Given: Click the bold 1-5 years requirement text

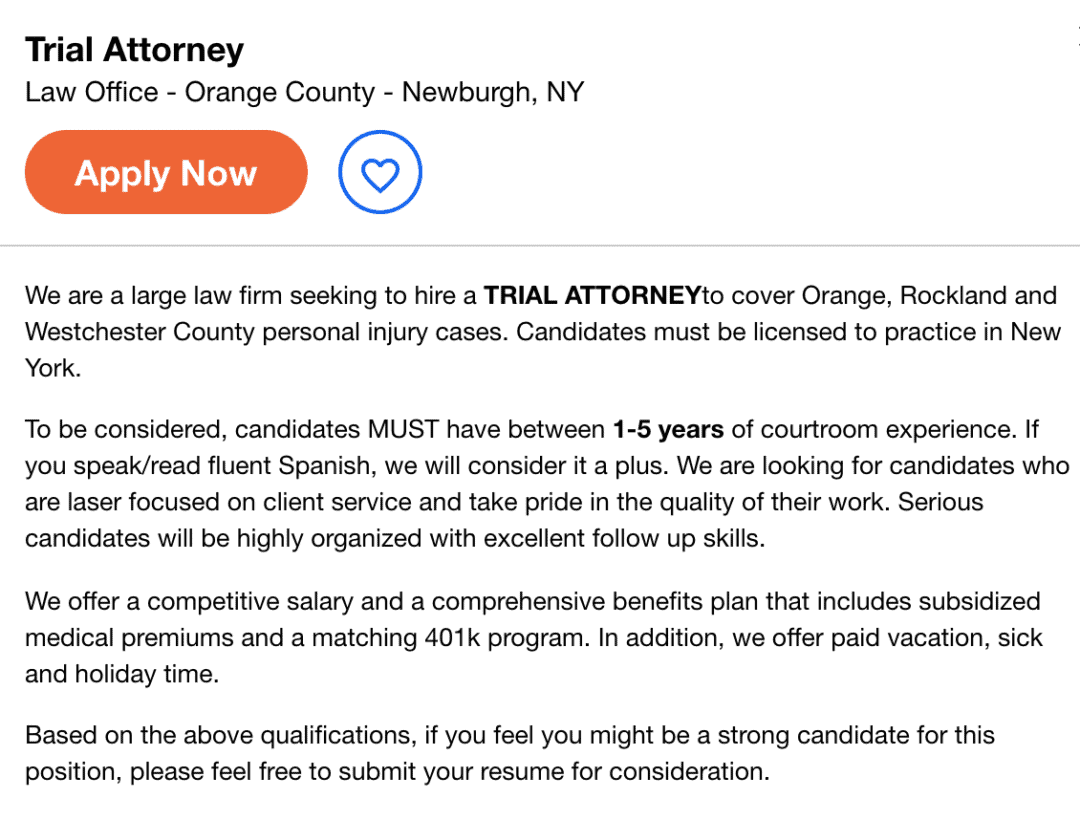Looking at the screenshot, I should click(667, 429).
